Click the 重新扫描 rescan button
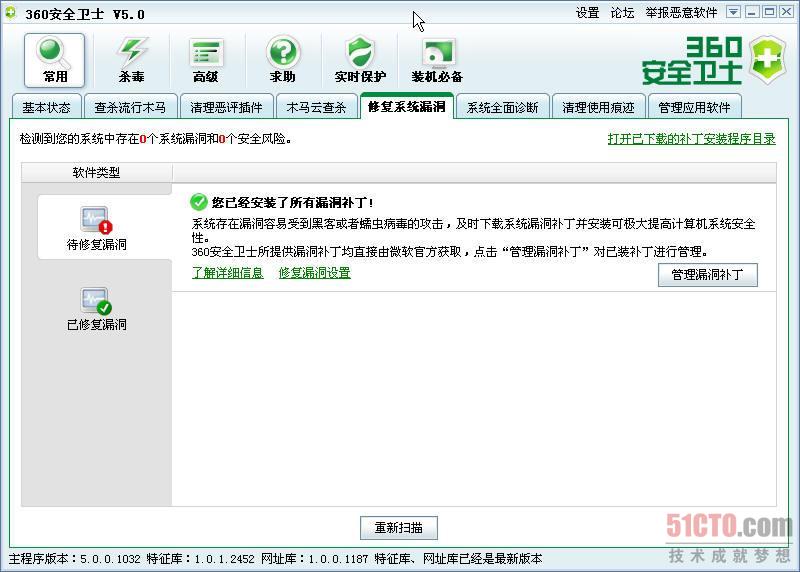800x572 pixels. click(399, 528)
